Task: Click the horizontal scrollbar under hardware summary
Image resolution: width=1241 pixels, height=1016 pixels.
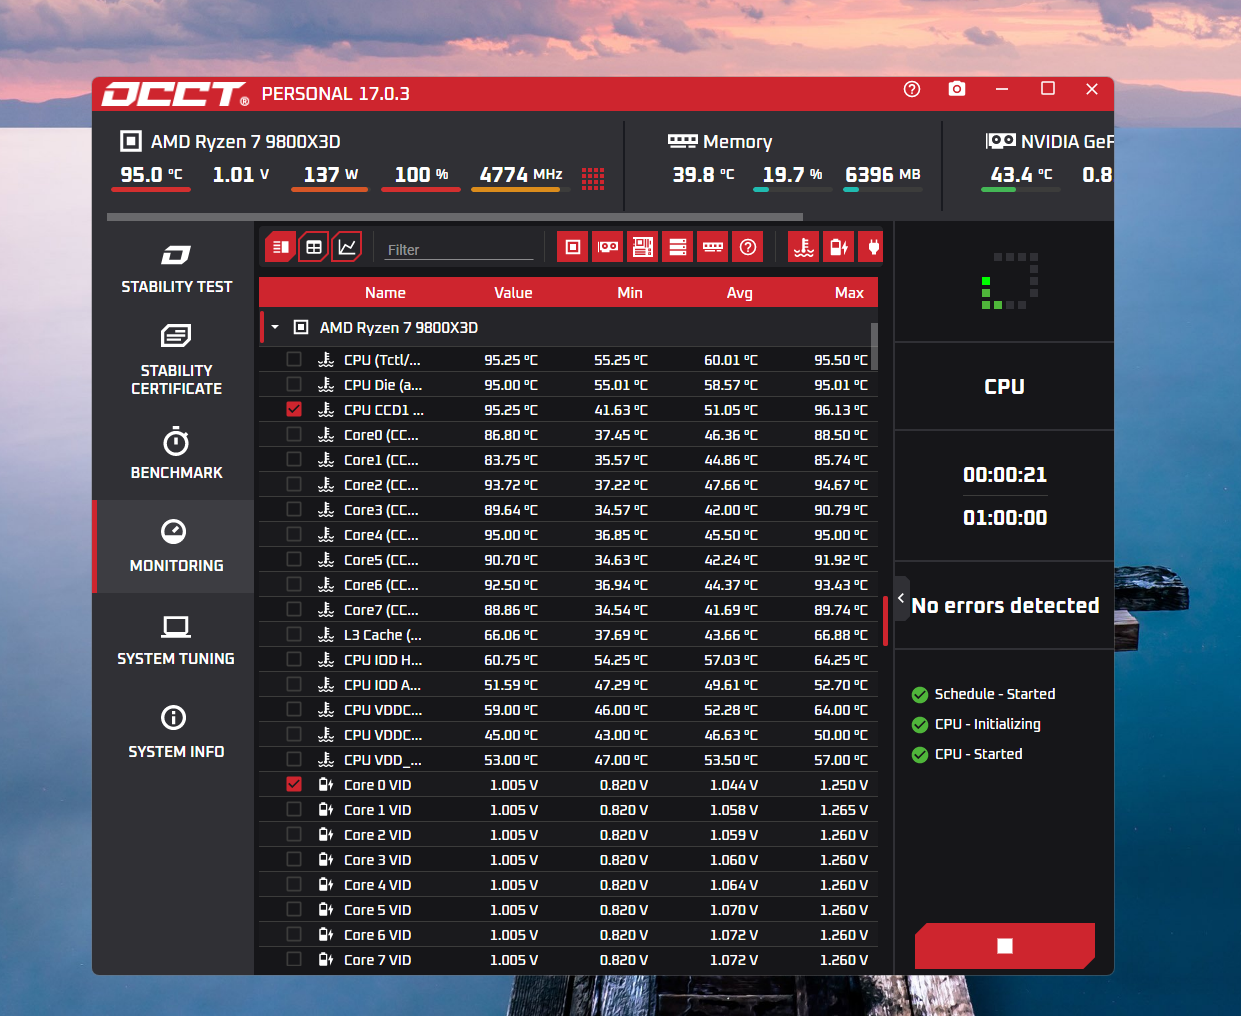Action: pos(455,216)
